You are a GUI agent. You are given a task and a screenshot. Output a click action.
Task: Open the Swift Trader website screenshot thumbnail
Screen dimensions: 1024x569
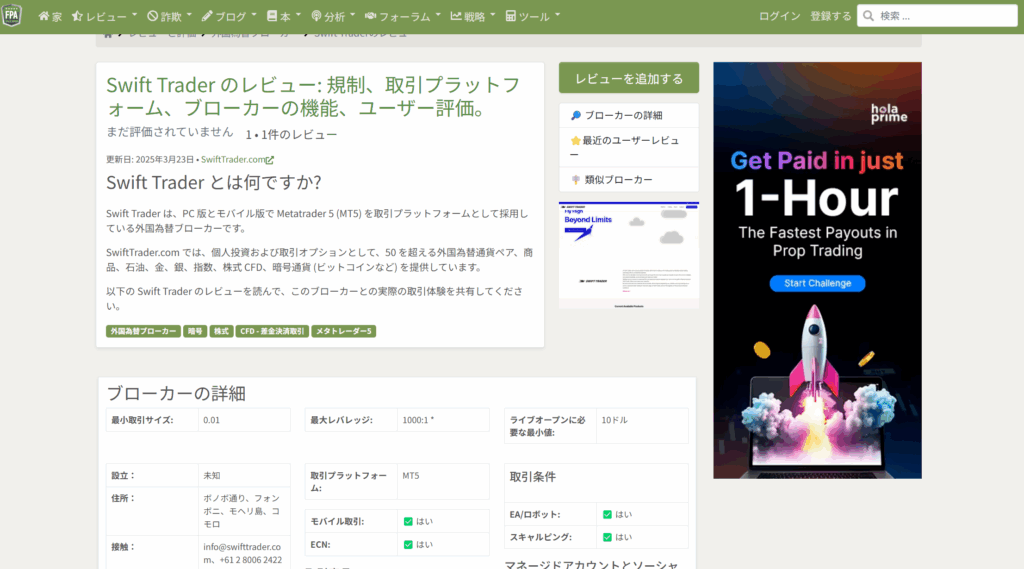[x=629, y=255]
